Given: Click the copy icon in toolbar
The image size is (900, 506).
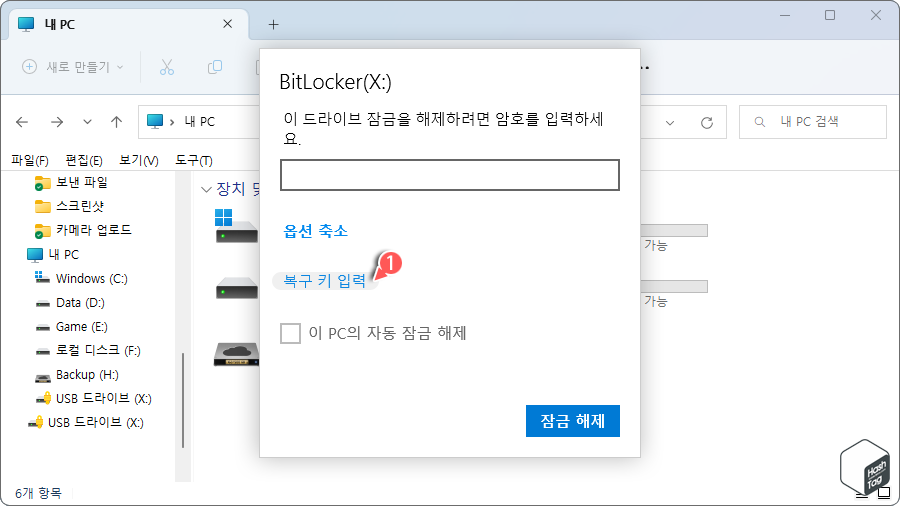Looking at the screenshot, I should 215,67.
